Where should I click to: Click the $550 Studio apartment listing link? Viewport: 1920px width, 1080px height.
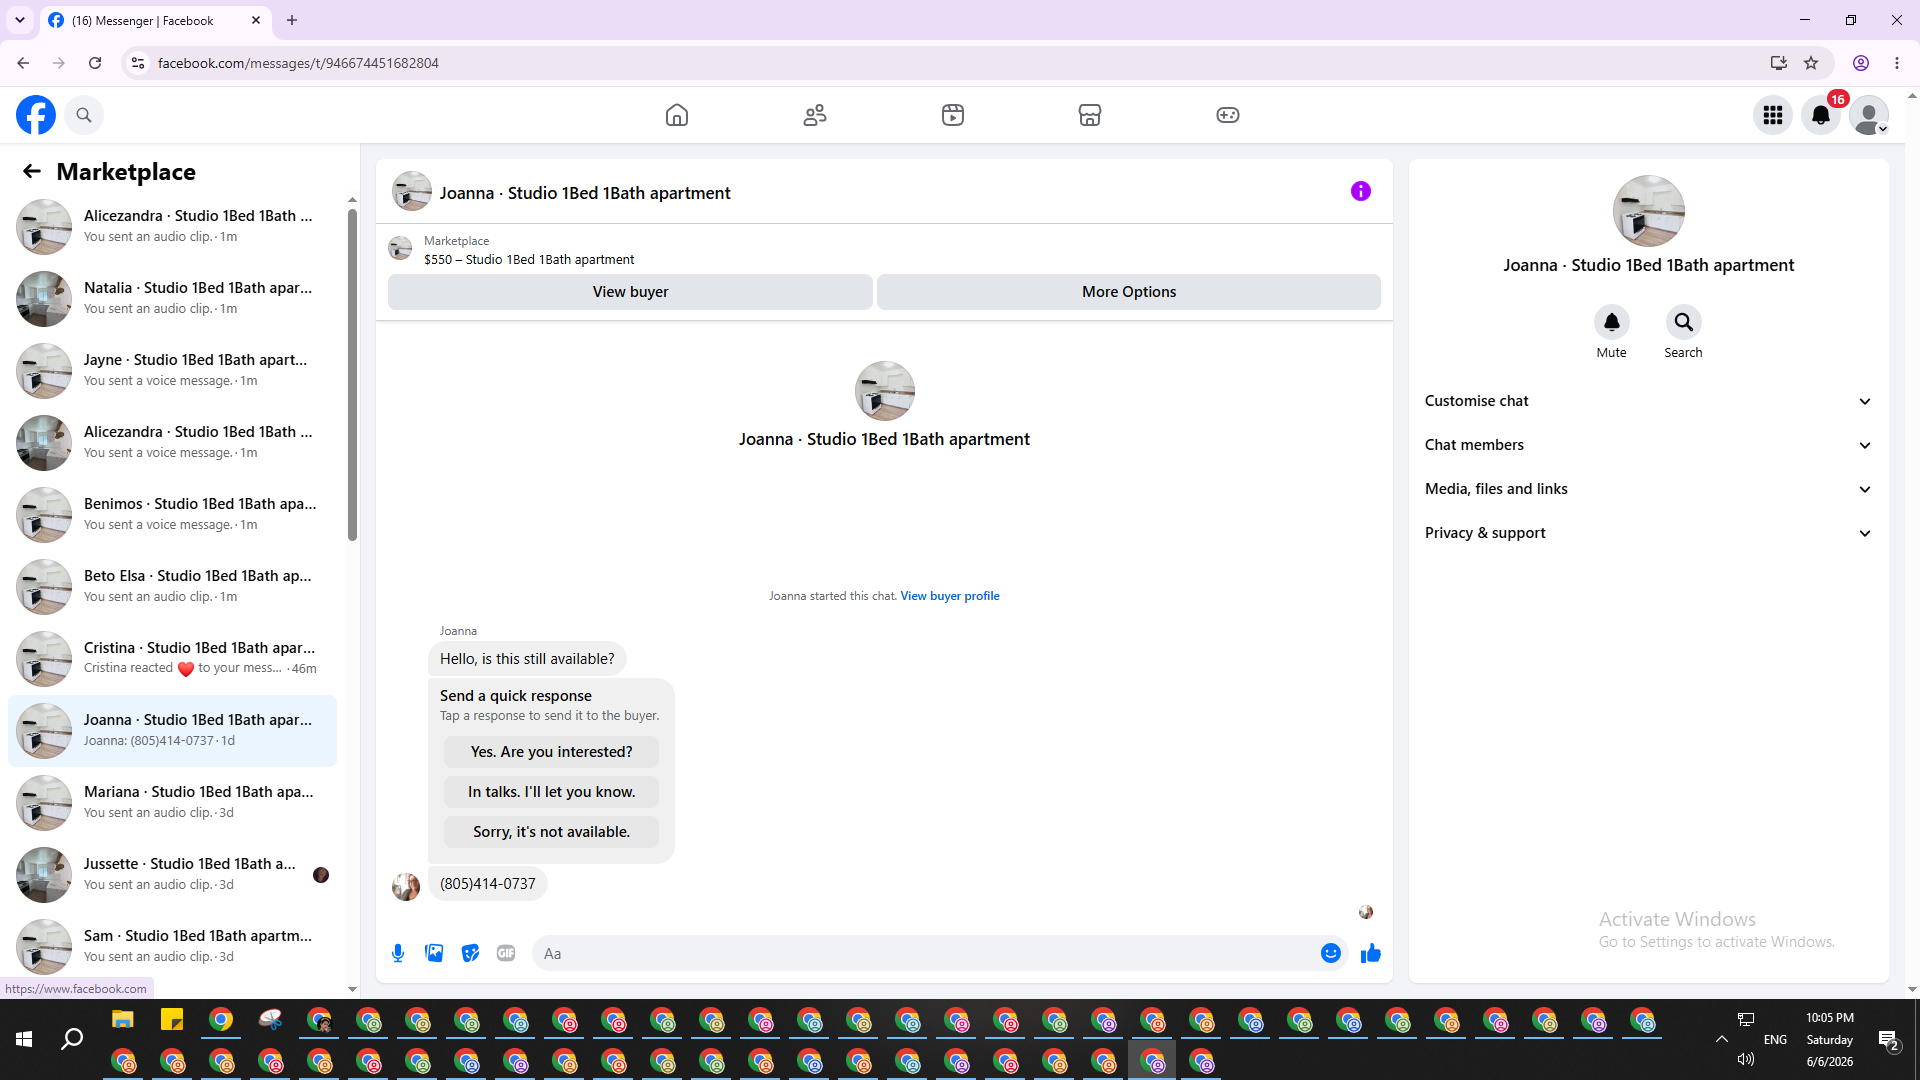pyautogui.click(x=529, y=260)
